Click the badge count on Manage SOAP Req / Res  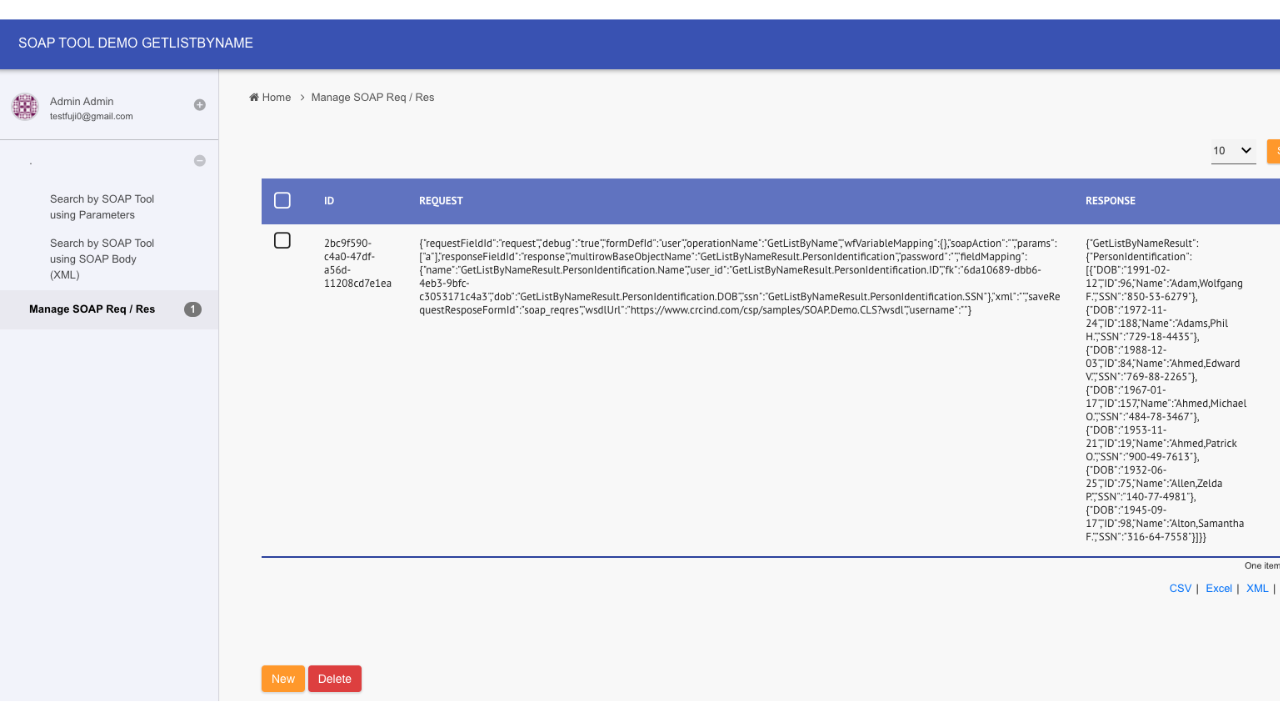click(x=192, y=310)
